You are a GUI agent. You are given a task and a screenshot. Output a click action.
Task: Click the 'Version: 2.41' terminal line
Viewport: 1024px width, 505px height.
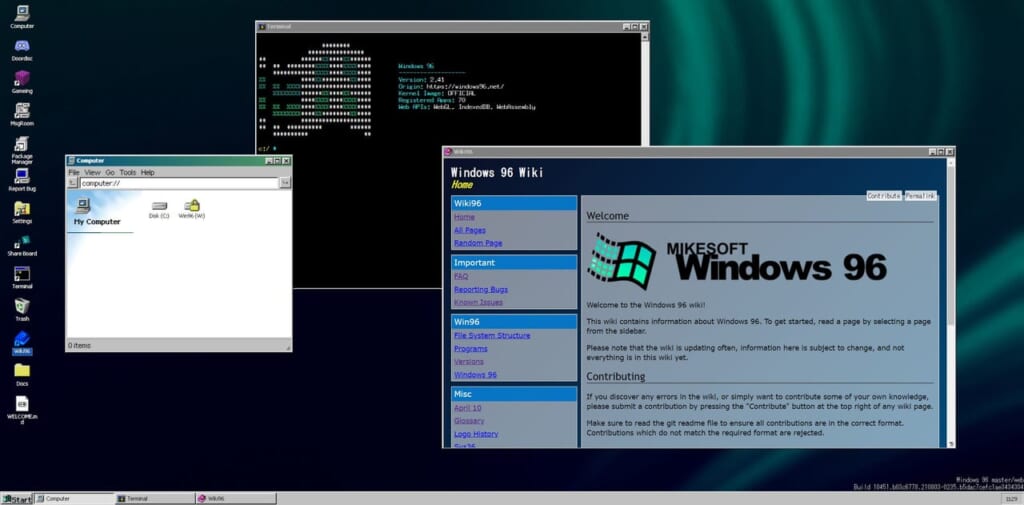point(421,80)
